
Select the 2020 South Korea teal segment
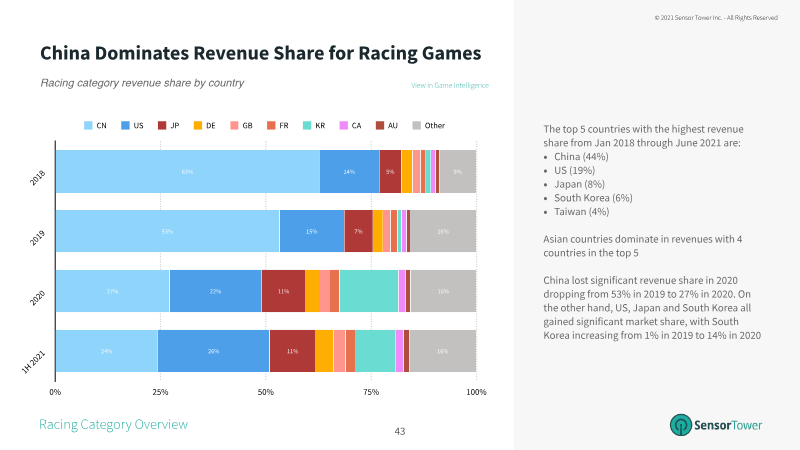click(369, 291)
